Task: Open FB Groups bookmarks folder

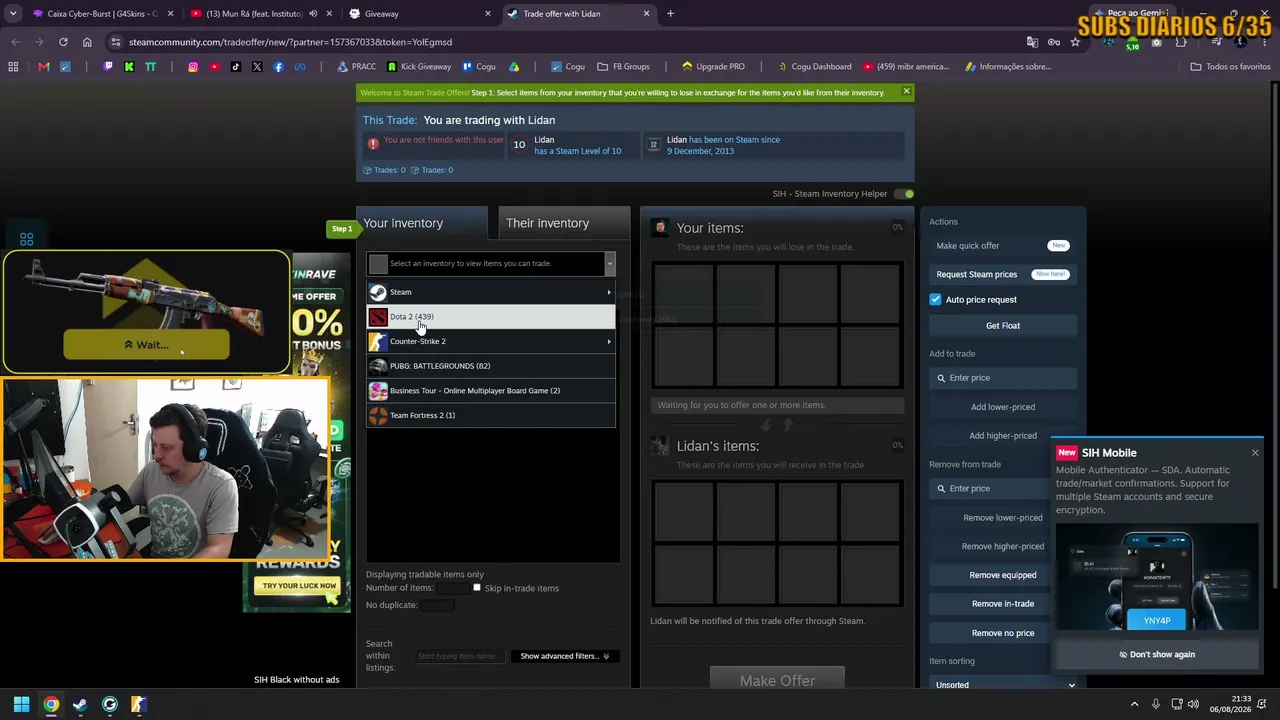Action: [x=623, y=67]
